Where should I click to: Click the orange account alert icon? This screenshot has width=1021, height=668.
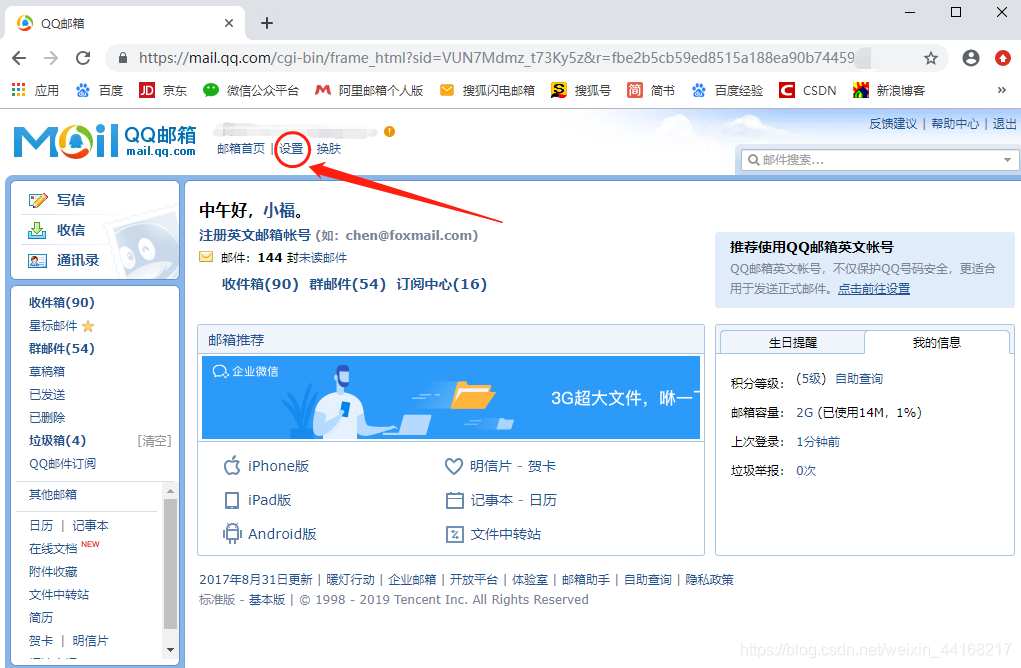pos(389,132)
